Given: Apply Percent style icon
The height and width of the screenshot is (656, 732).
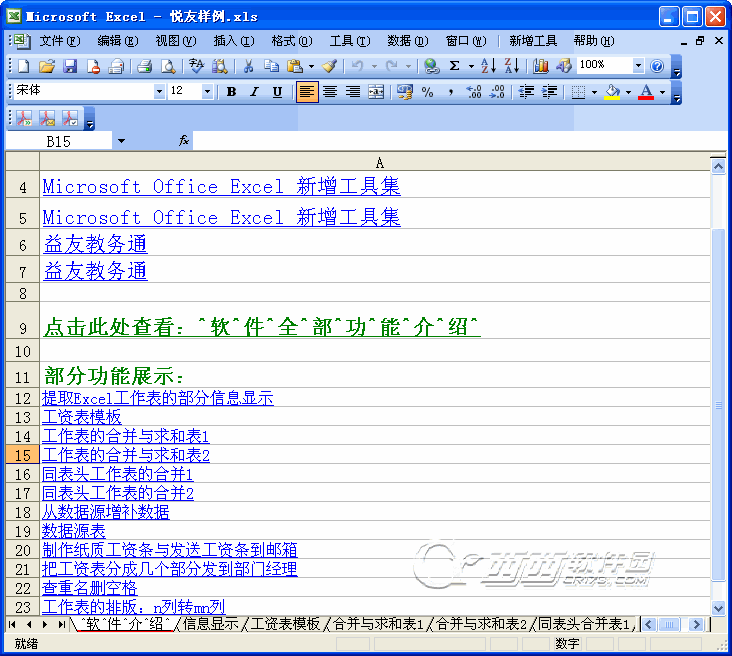Looking at the screenshot, I should (x=427, y=92).
